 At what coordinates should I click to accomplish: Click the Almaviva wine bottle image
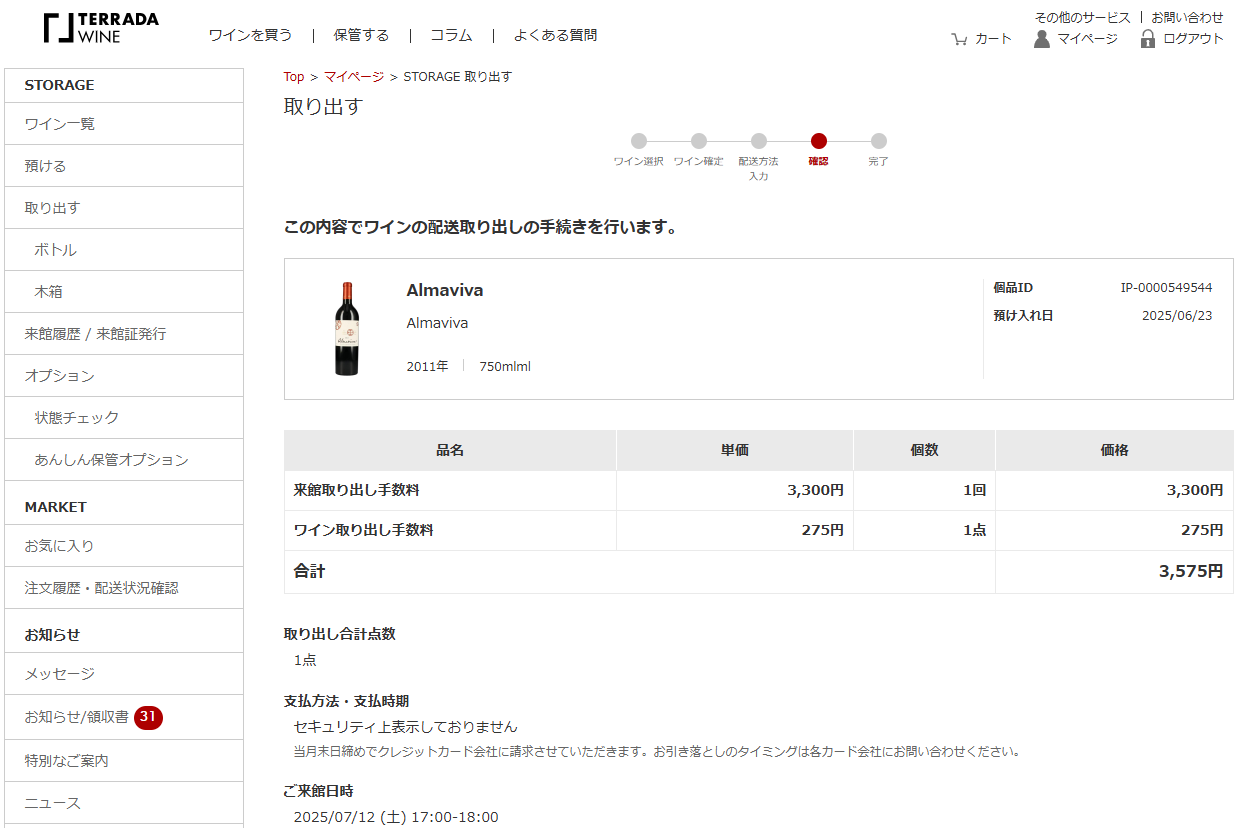(x=346, y=329)
